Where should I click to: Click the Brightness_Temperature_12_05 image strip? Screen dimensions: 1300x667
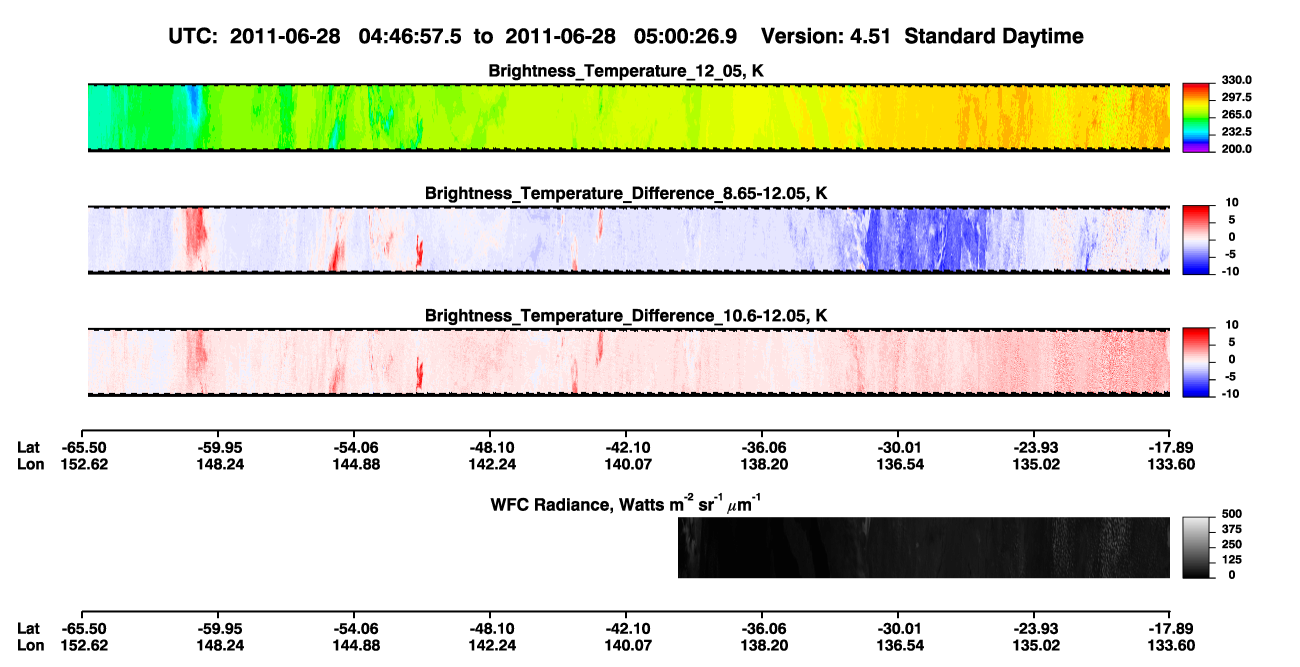tap(629, 117)
